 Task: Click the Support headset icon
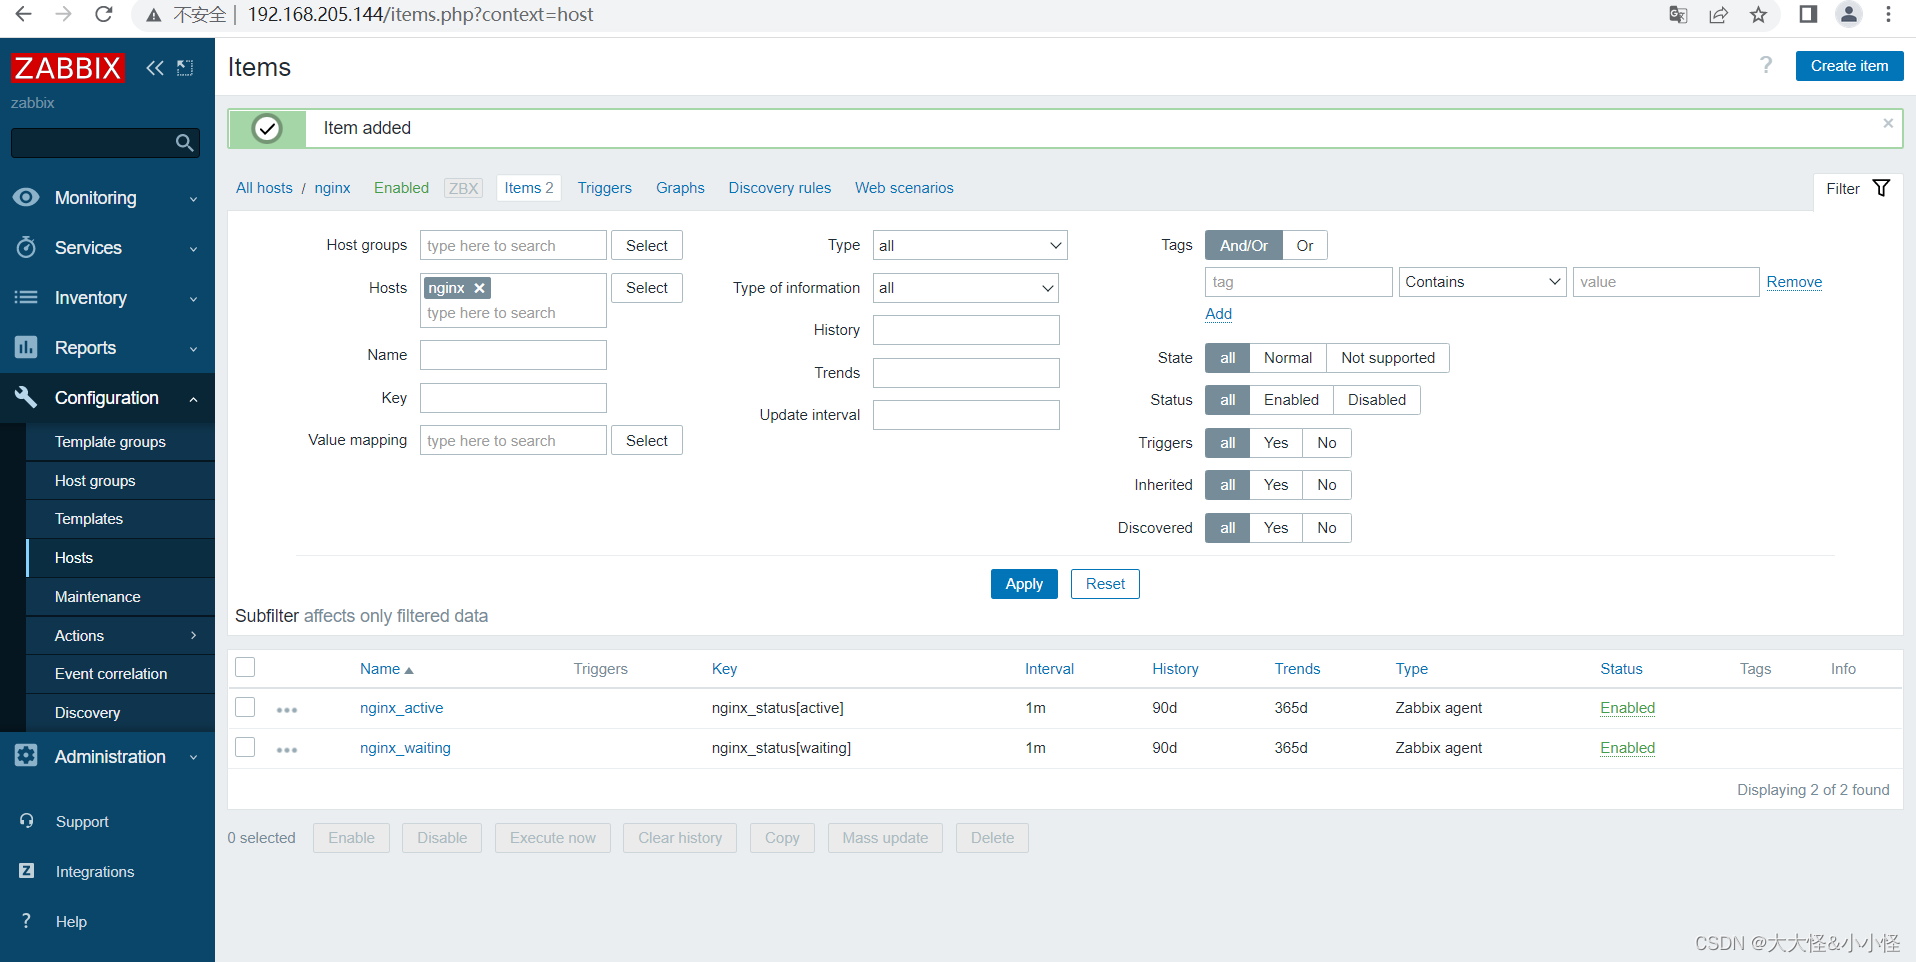pos(27,821)
